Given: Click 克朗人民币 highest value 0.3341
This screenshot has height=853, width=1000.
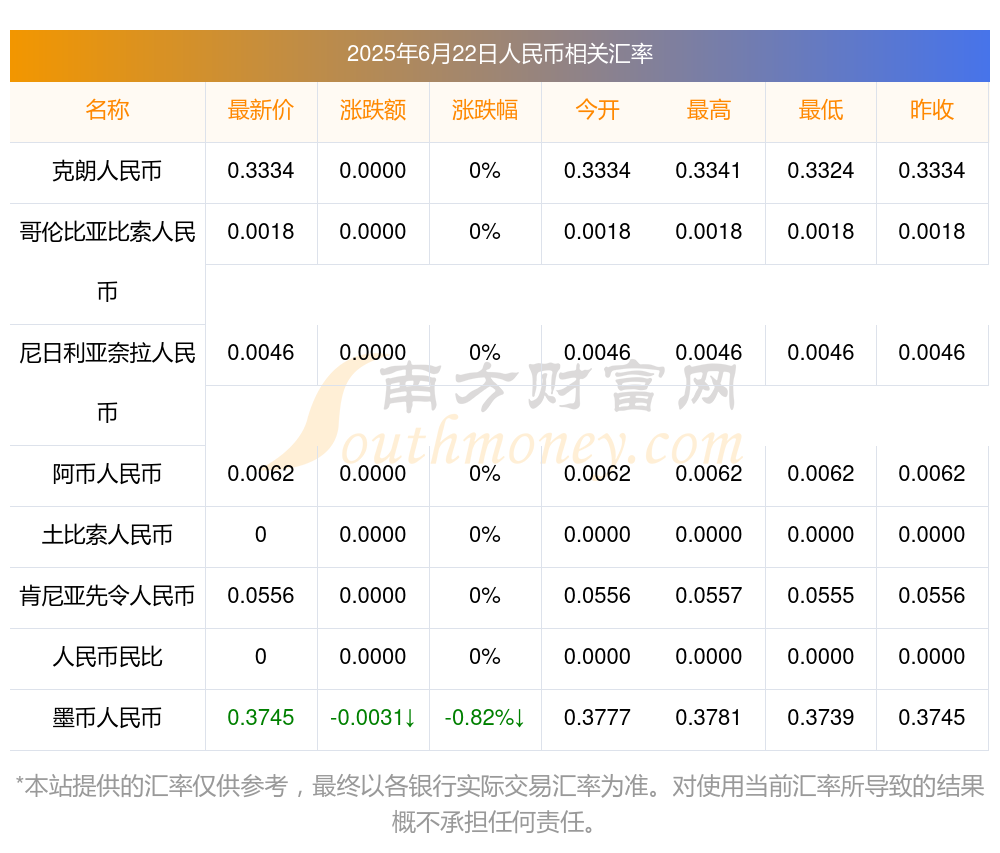Looking at the screenshot, I should 709,171.
